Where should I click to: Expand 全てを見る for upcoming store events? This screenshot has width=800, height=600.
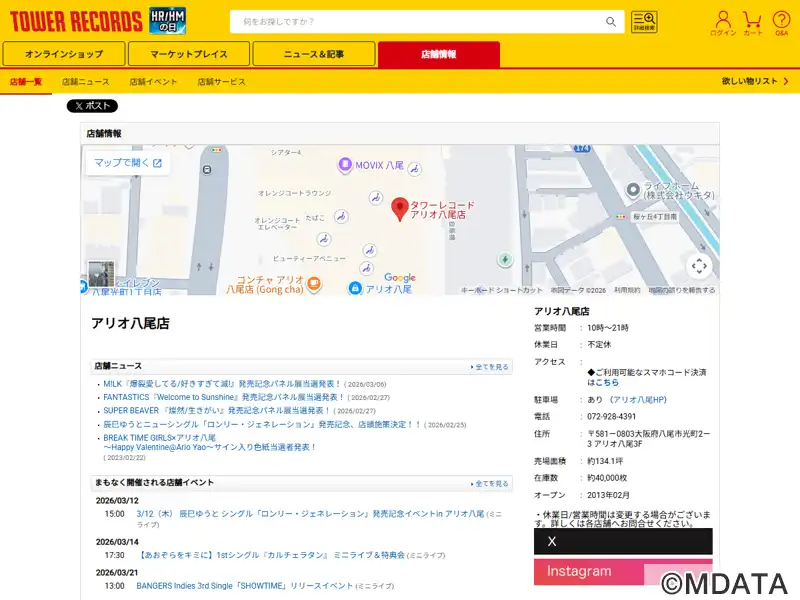490,484
